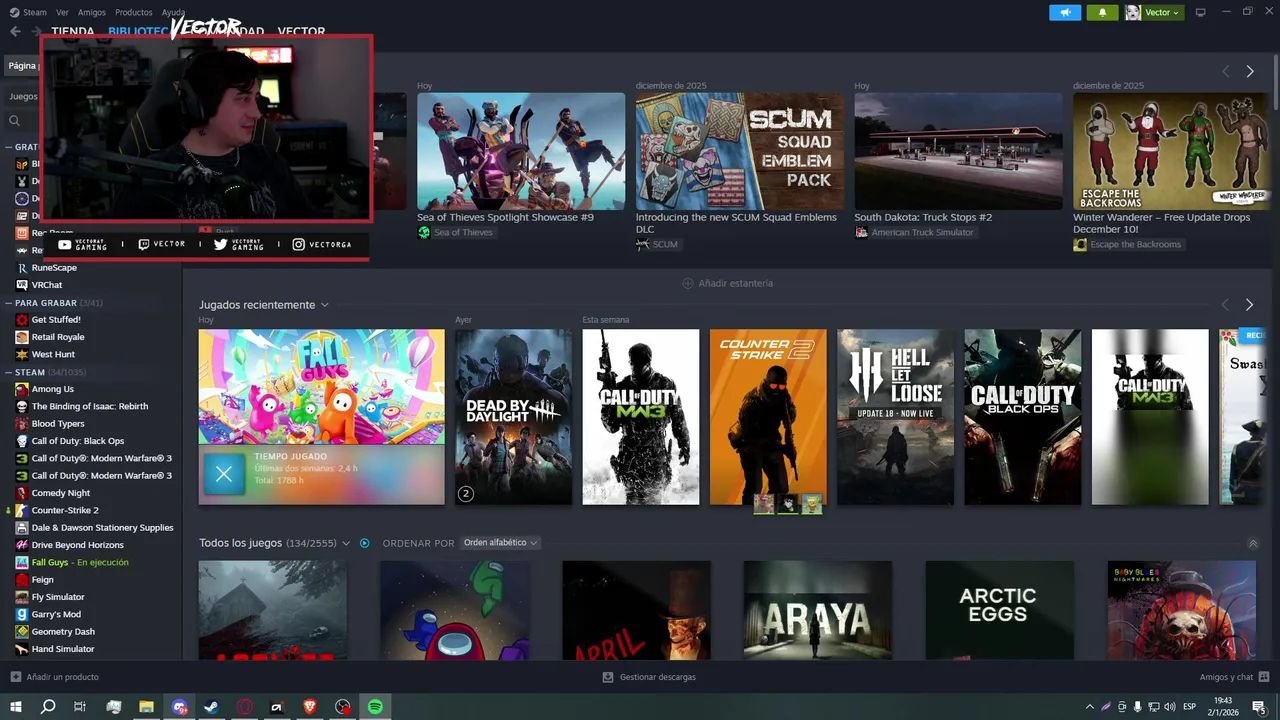Screen dimensions: 1280x720
Task: Collapse Todos los juegos shelf with chevron
Action: coord(1253,544)
